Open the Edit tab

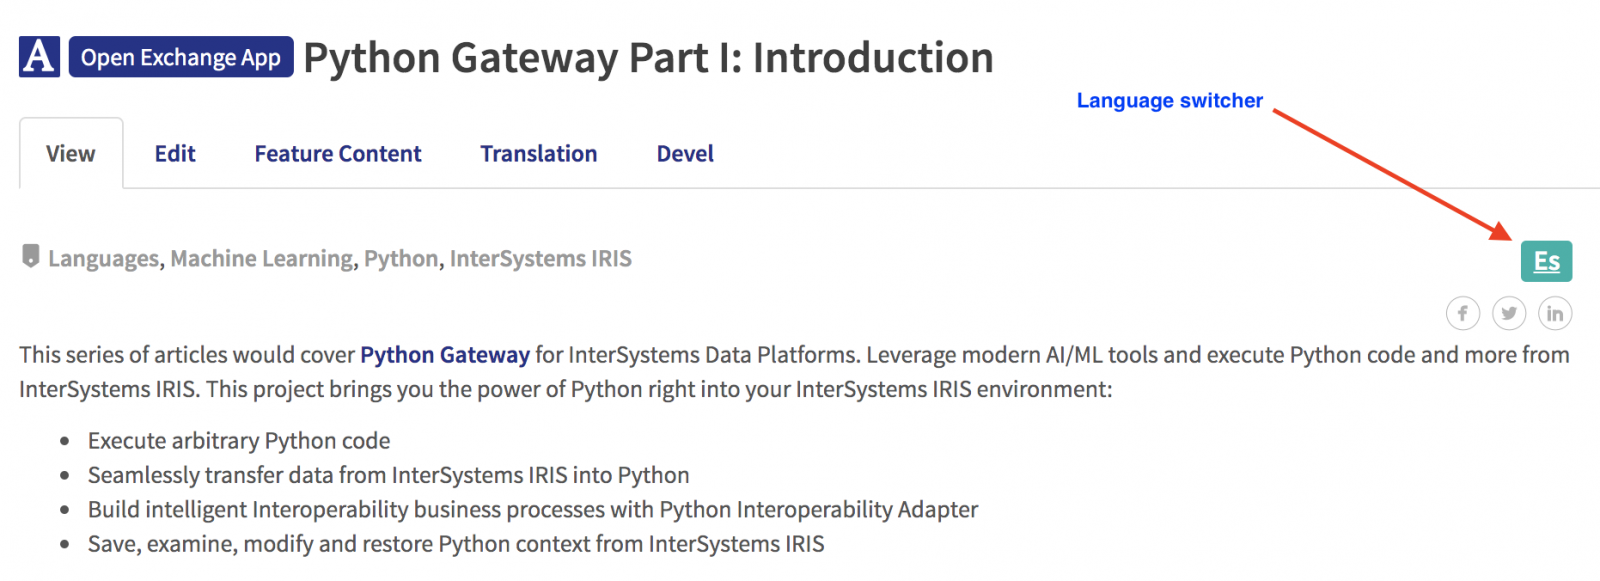click(x=175, y=153)
